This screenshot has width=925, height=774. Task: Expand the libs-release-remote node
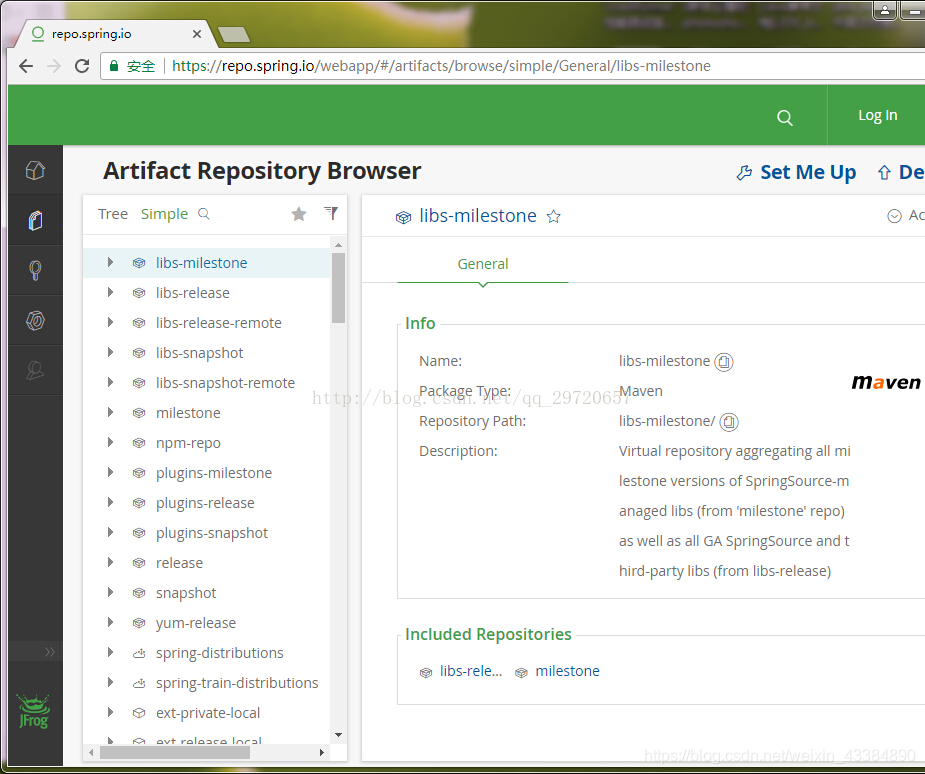(x=110, y=323)
